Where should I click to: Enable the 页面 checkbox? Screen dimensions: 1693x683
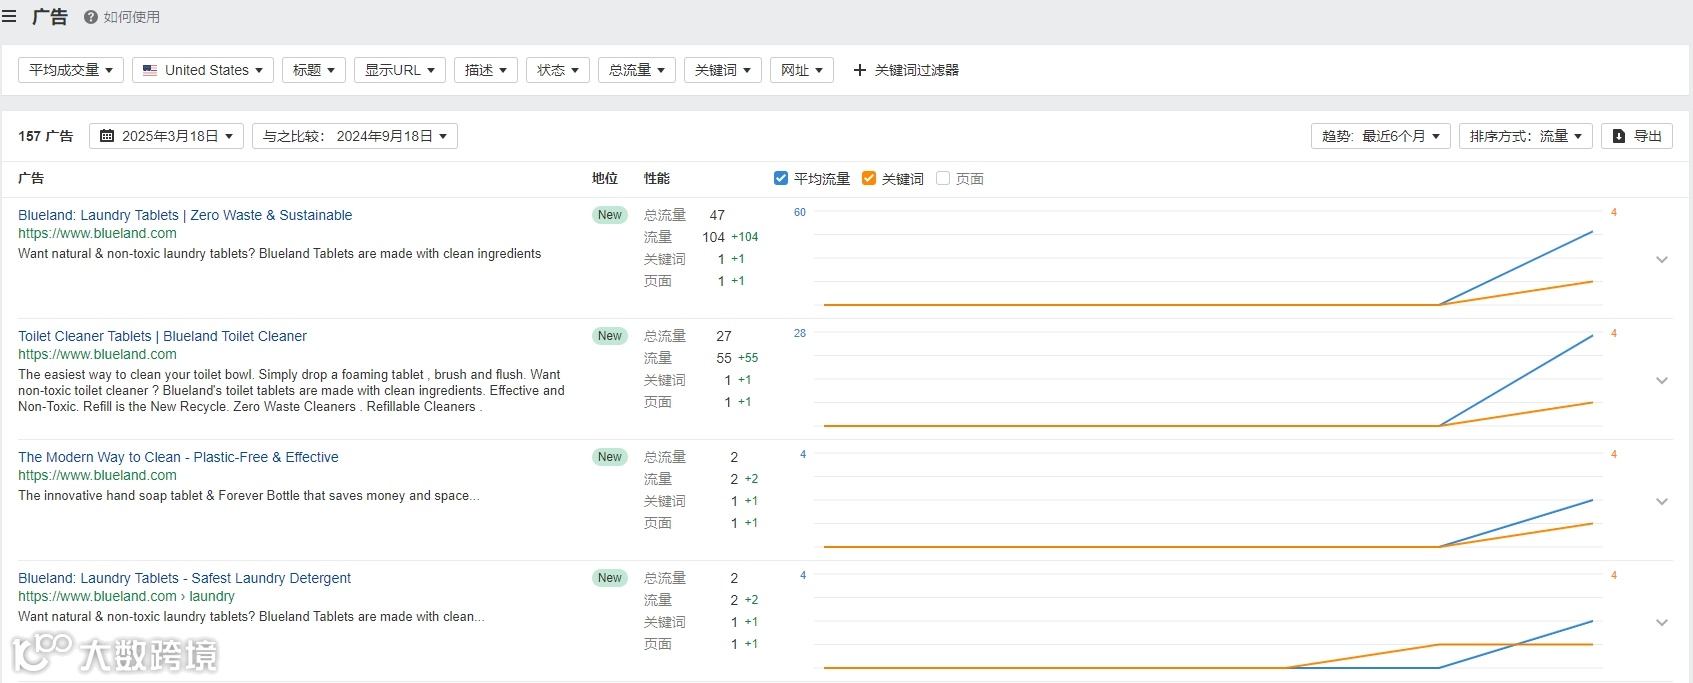pos(943,178)
